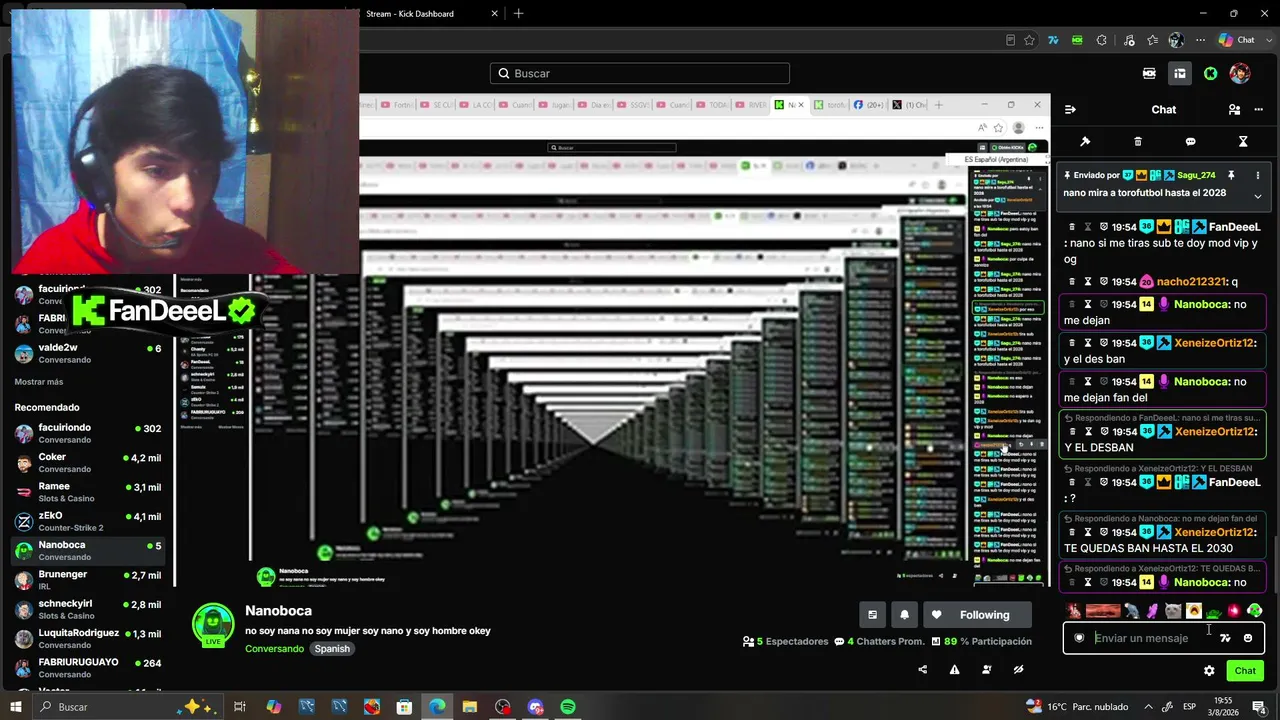This screenshot has width=1280, height=720.
Task: Open the valde2w followed channel
Action: 88,353
